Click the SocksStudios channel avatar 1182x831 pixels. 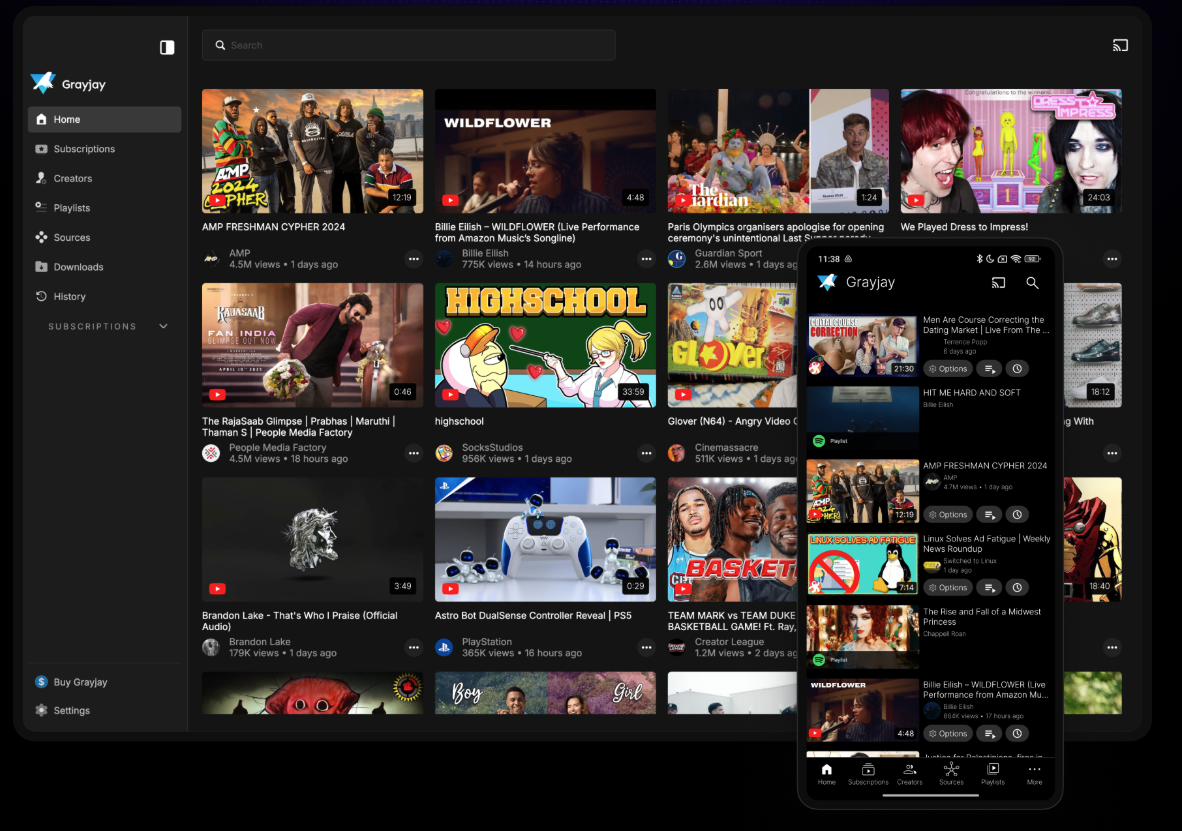coord(444,453)
